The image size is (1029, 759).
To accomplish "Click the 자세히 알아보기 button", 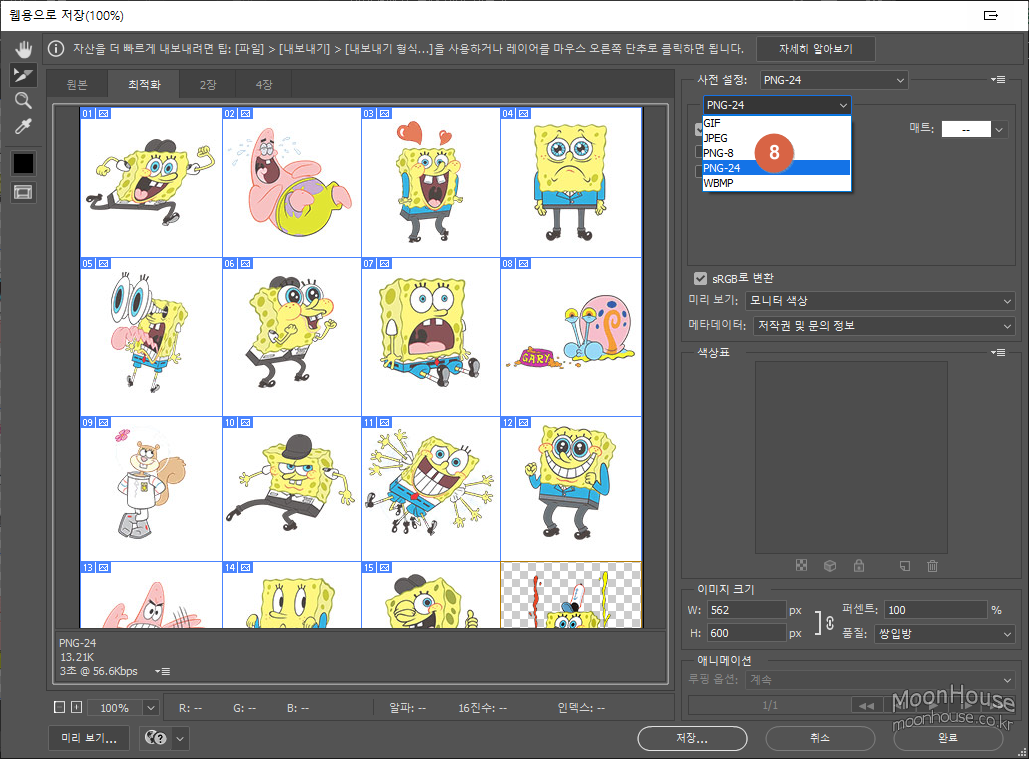I will pos(816,49).
